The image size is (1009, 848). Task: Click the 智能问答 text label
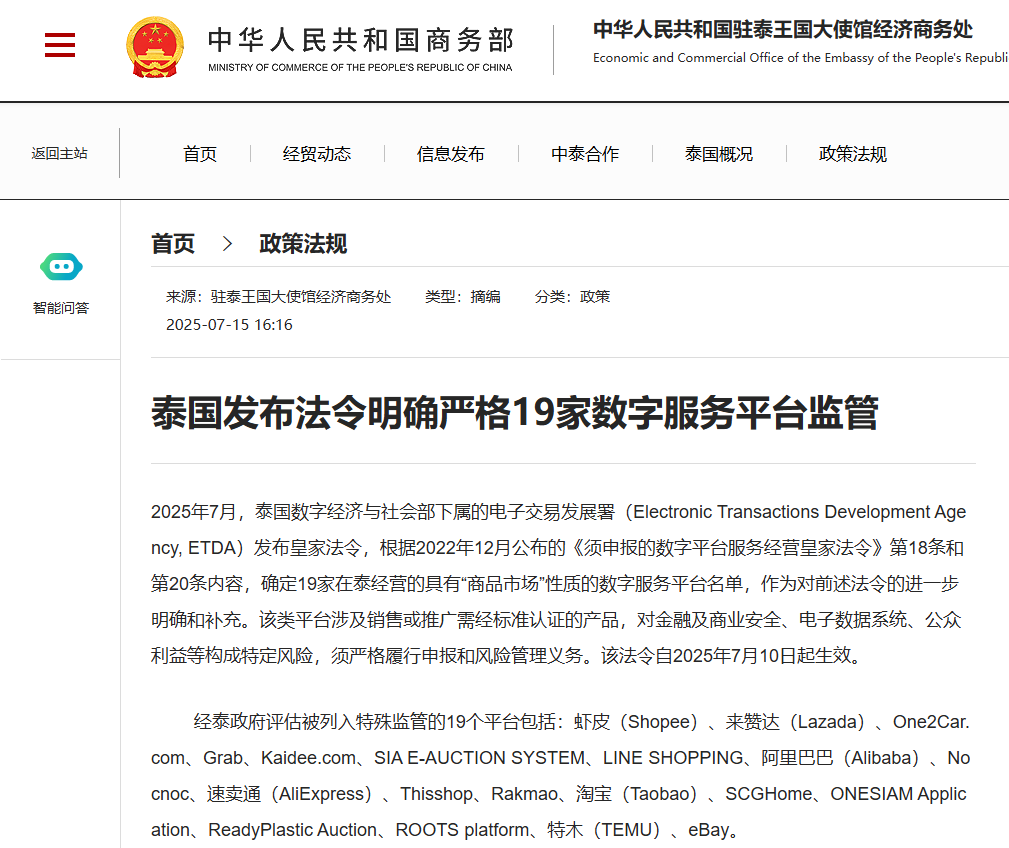click(x=61, y=308)
